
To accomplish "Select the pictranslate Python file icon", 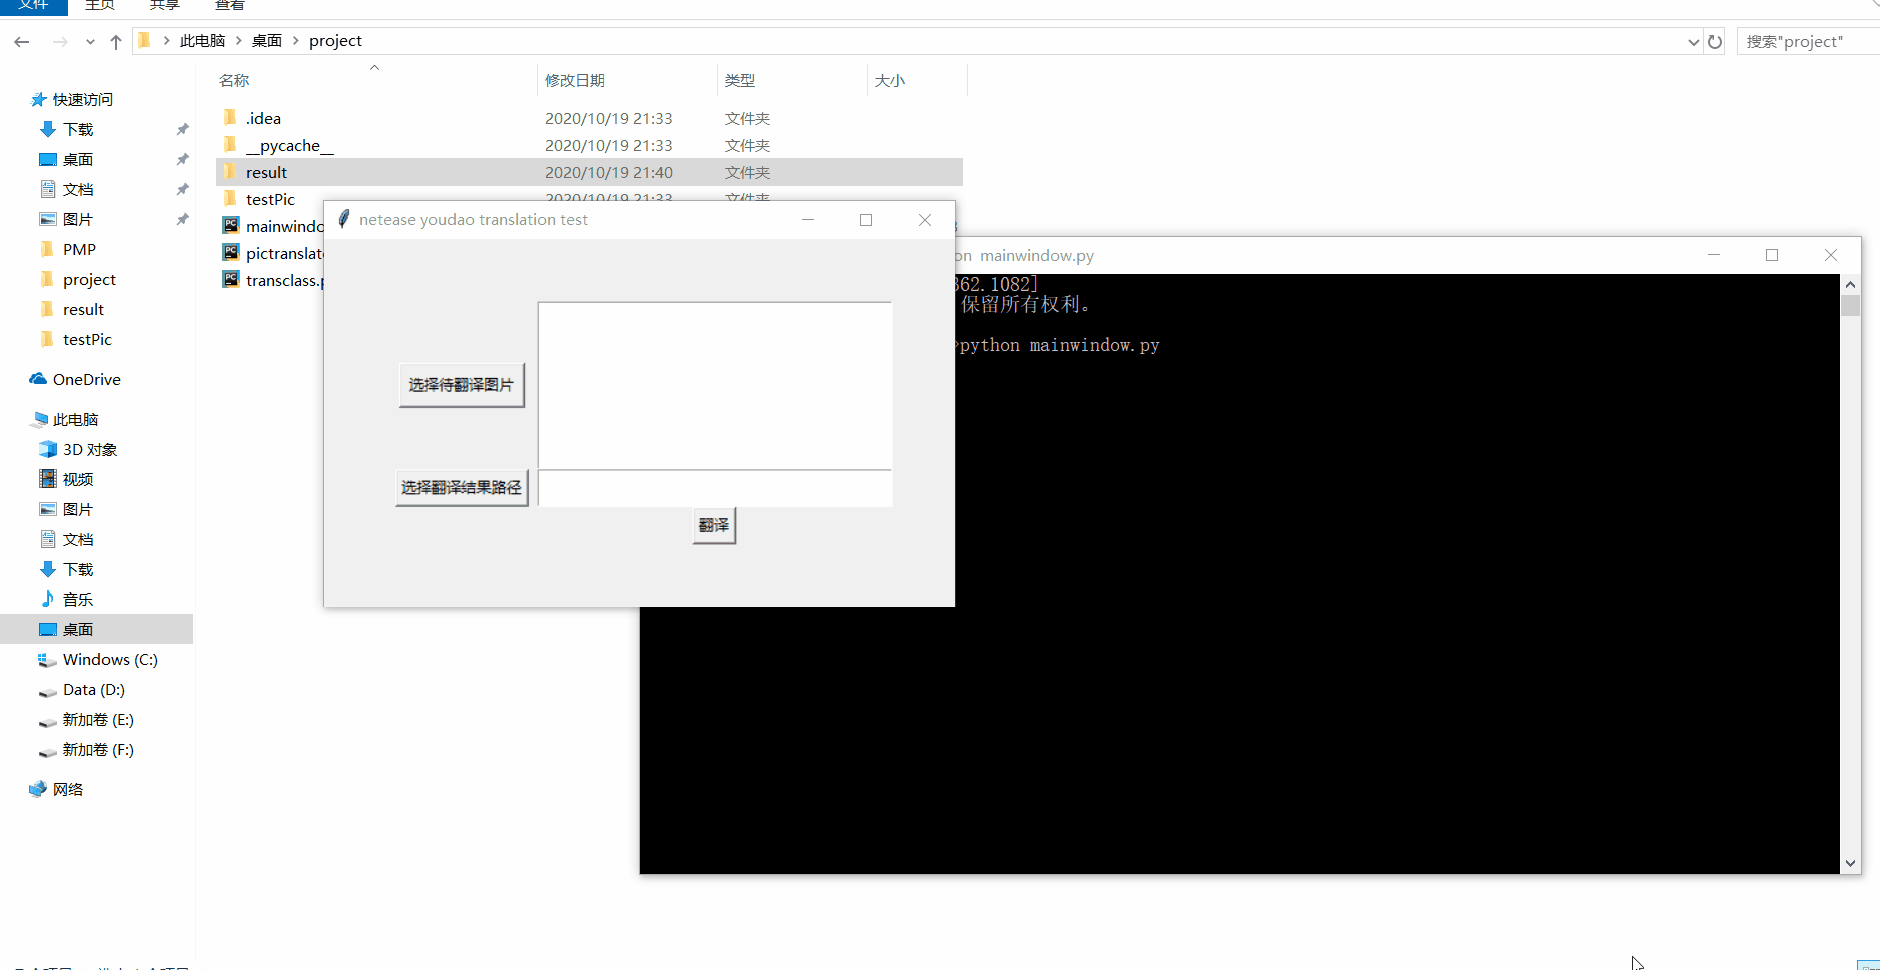I will (x=231, y=253).
